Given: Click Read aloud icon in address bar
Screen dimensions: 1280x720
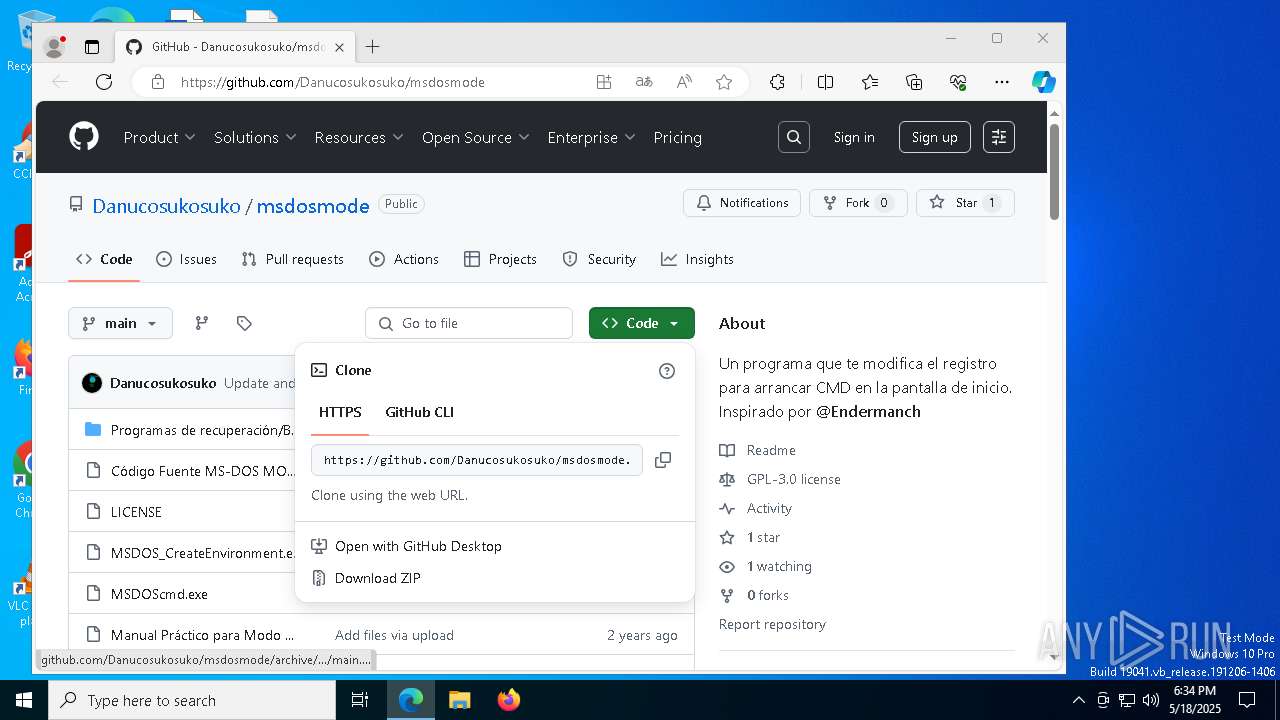Looking at the screenshot, I should (684, 82).
